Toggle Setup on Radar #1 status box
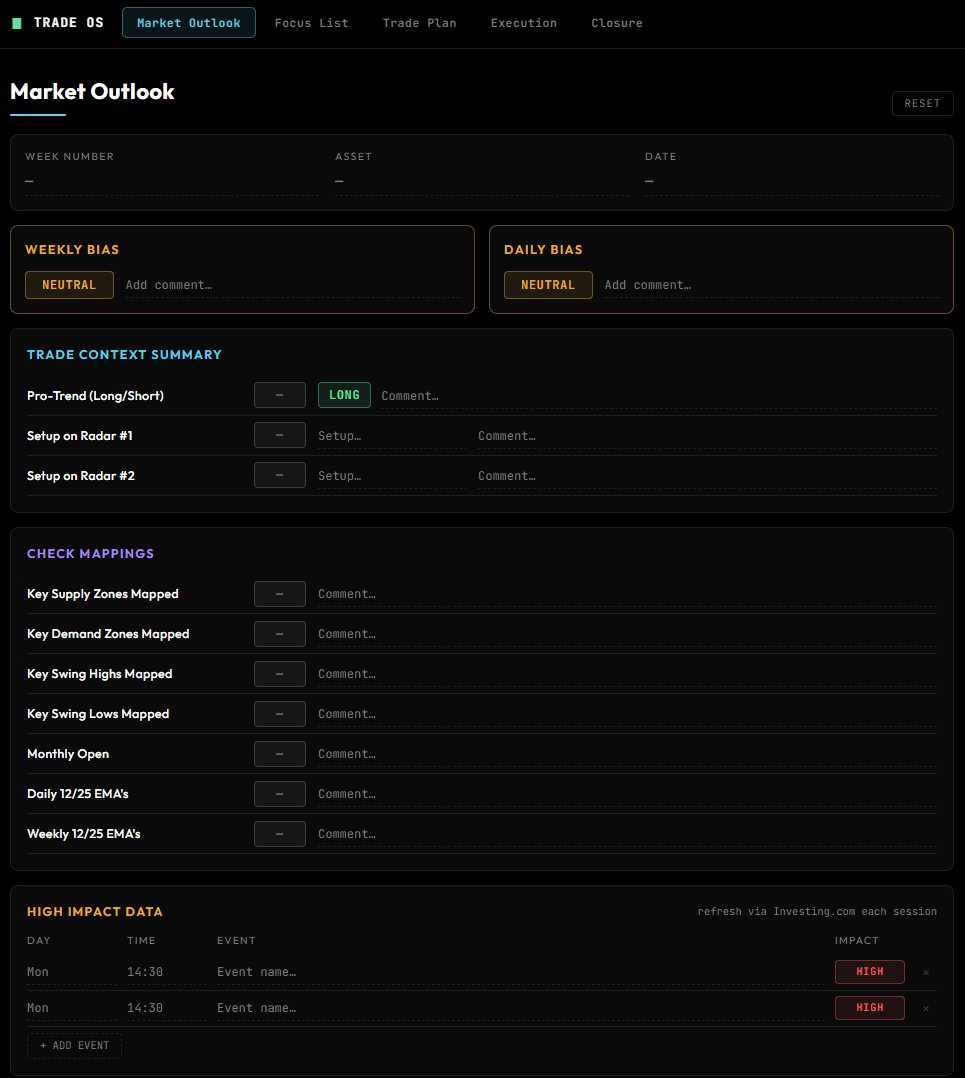Viewport: 965px width, 1078px height. (280, 435)
